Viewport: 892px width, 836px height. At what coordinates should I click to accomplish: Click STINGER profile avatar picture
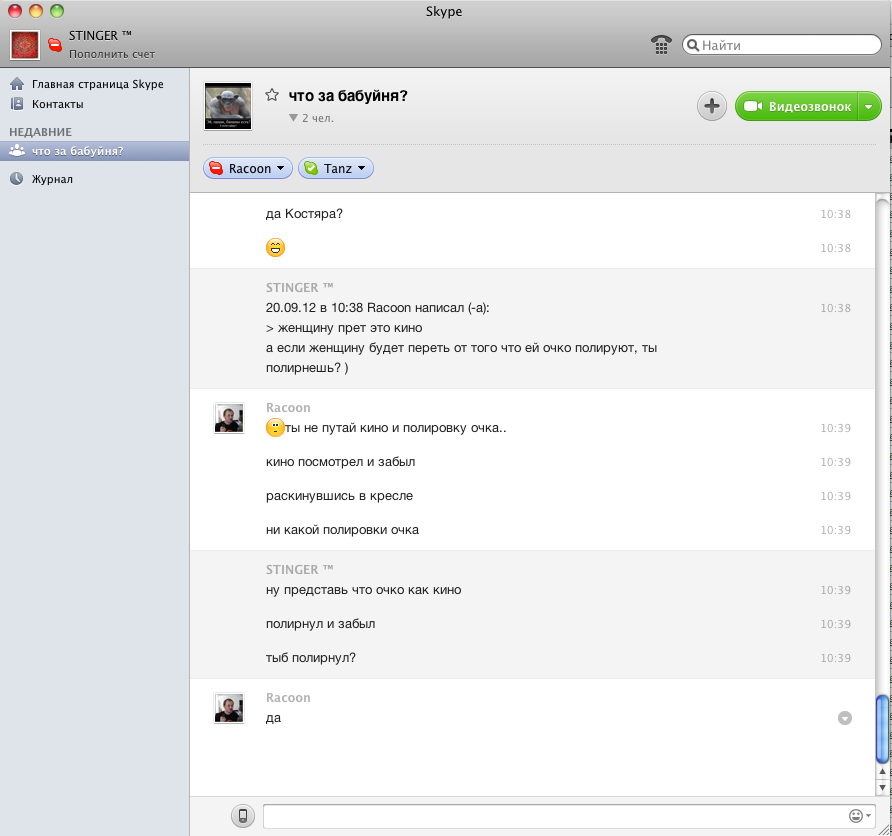pyautogui.click(x=25, y=45)
